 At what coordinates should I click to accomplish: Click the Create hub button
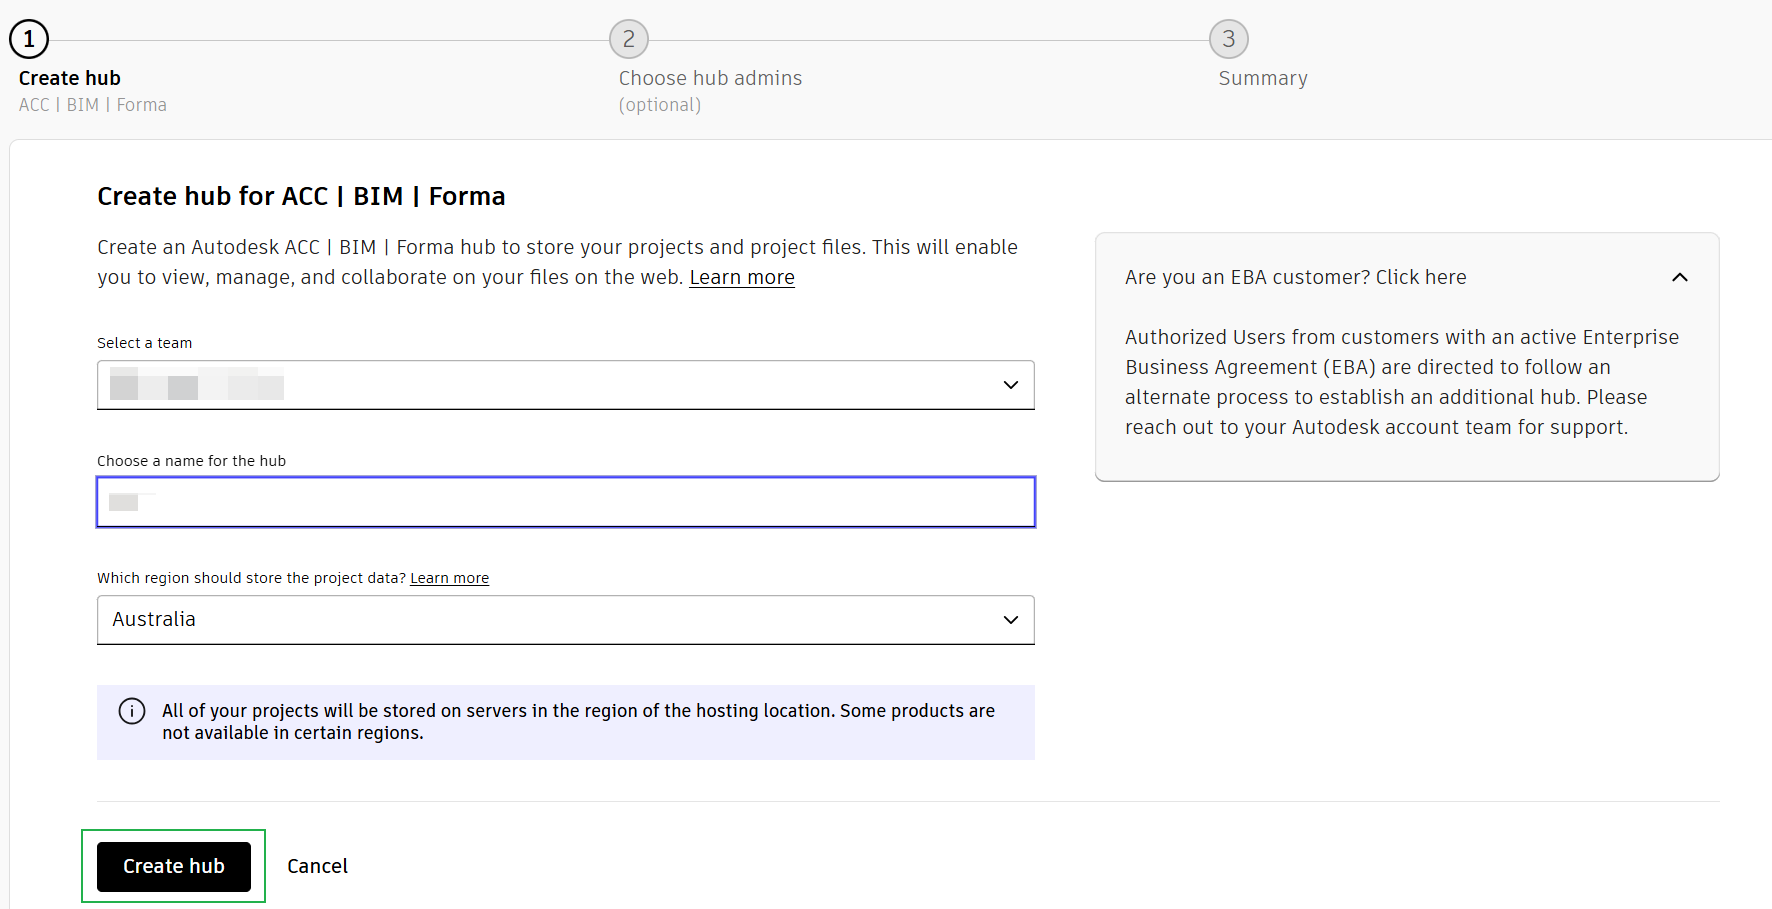click(x=174, y=866)
